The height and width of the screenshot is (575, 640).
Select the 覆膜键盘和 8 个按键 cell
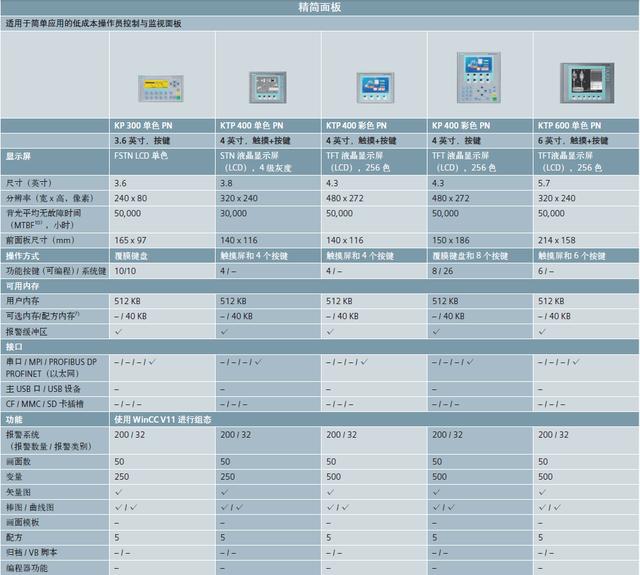click(x=470, y=256)
